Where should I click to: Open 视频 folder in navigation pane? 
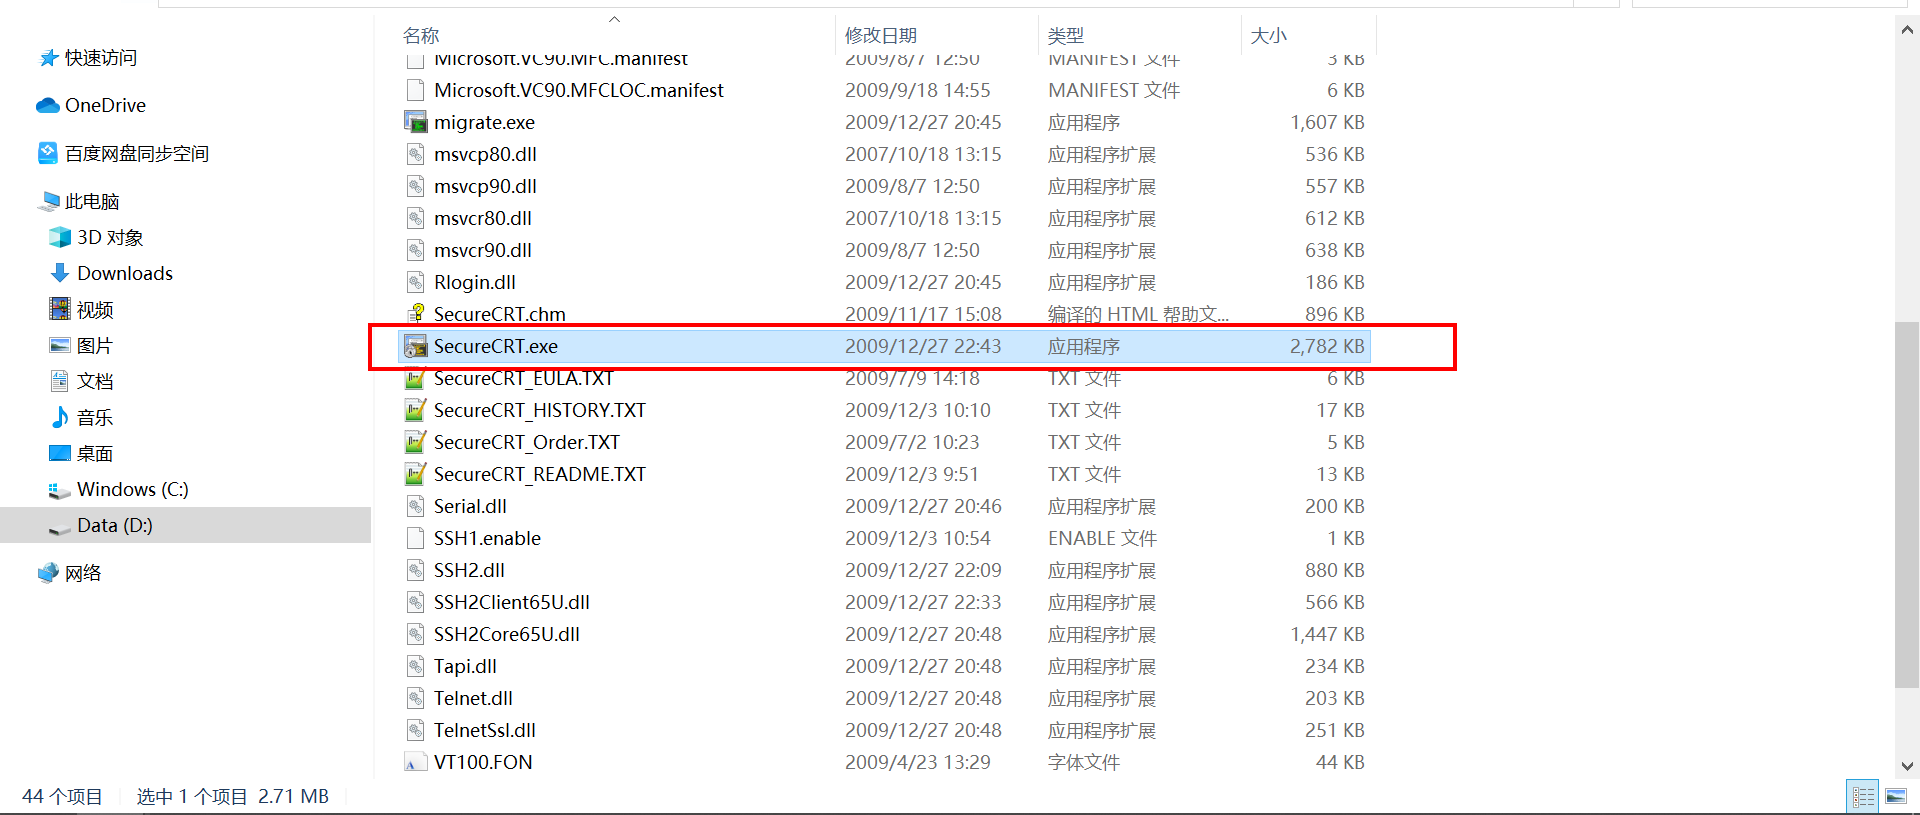pos(95,309)
